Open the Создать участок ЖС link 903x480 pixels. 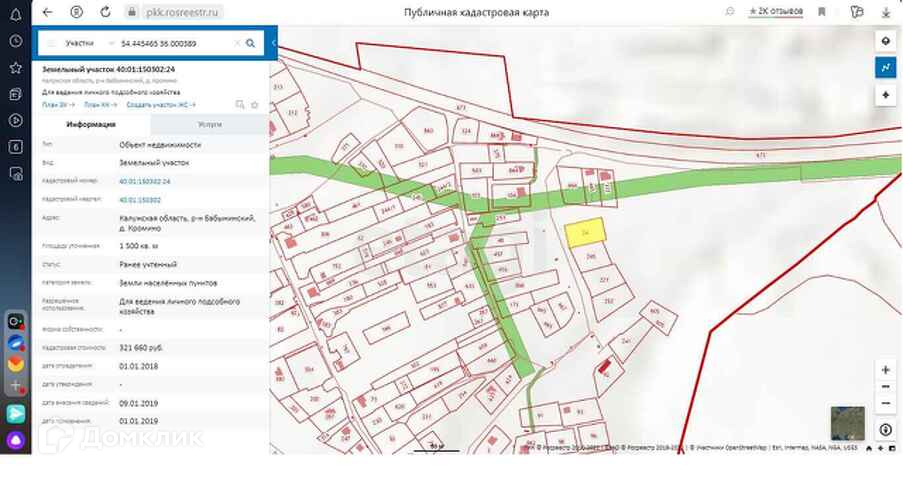(x=161, y=105)
